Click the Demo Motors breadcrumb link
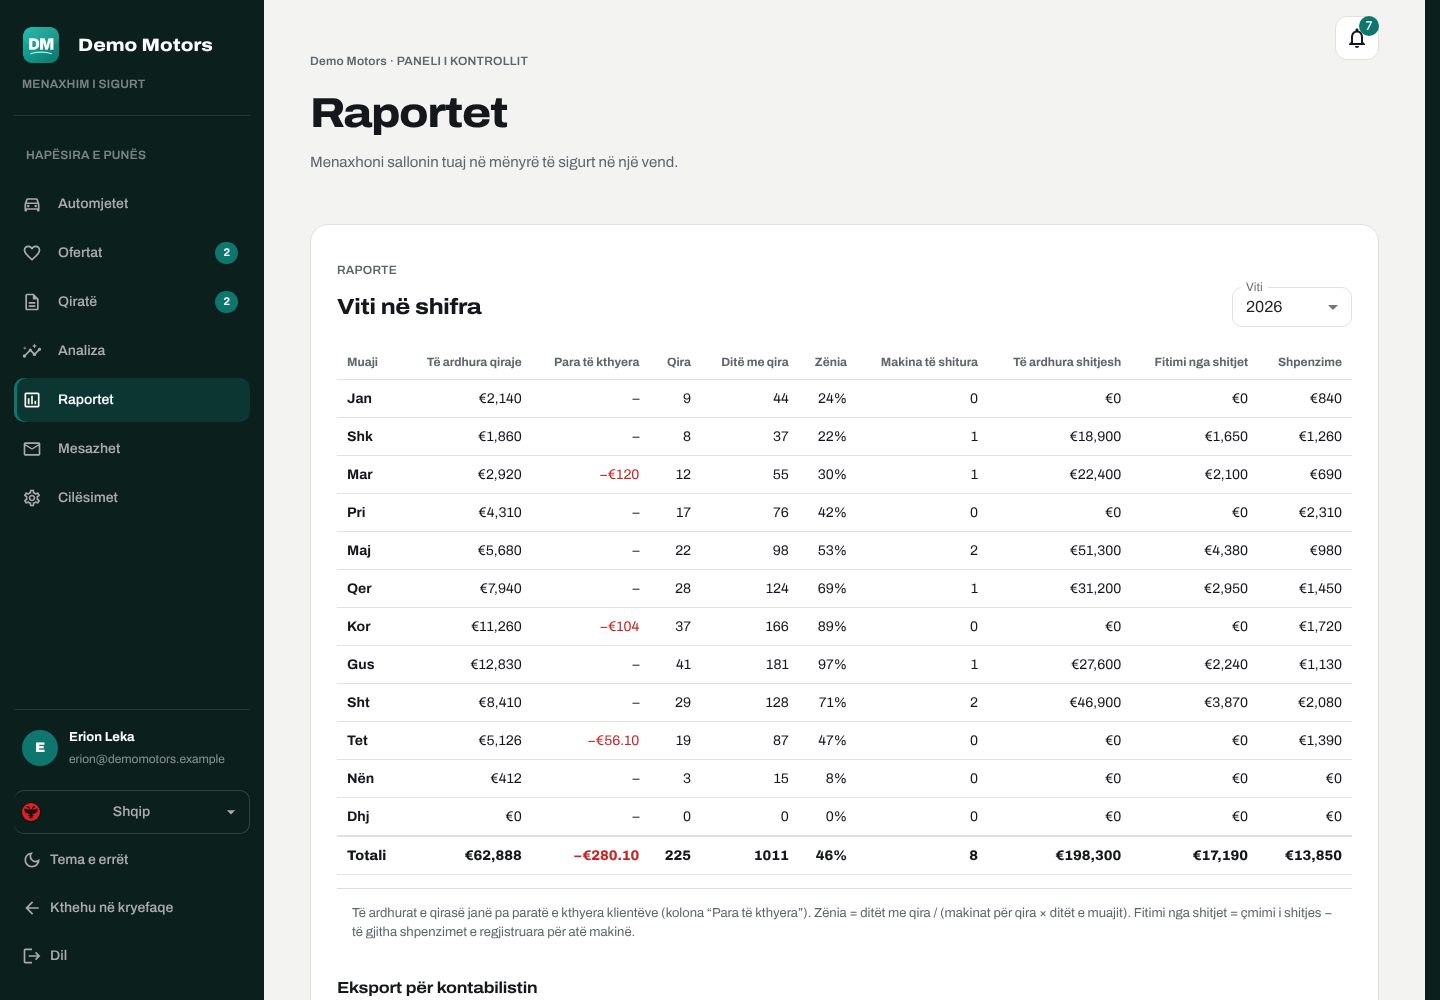This screenshot has width=1440, height=1000. 348,61
